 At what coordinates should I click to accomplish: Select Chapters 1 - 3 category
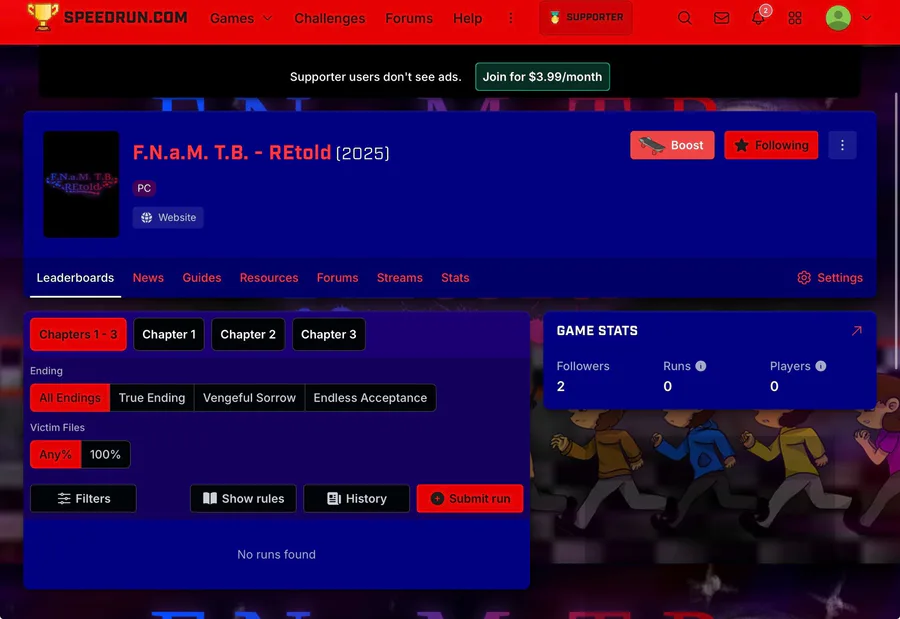(x=78, y=334)
